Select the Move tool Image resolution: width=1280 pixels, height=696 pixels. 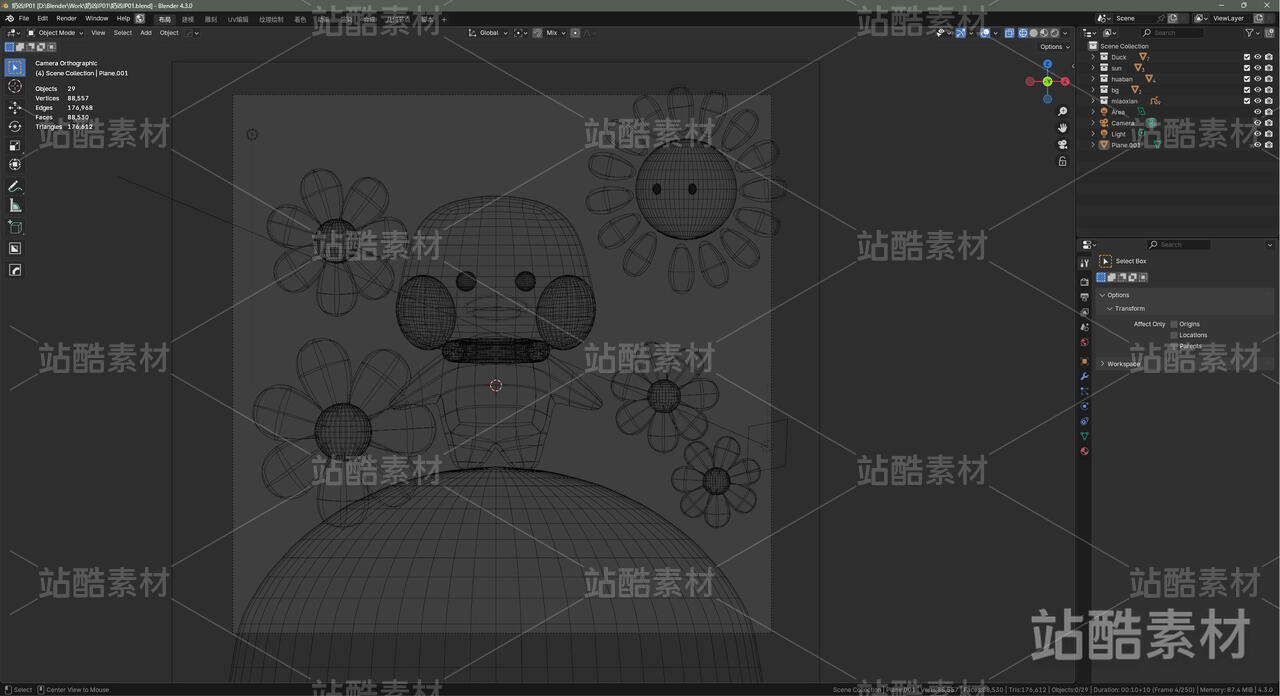(15, 107)
